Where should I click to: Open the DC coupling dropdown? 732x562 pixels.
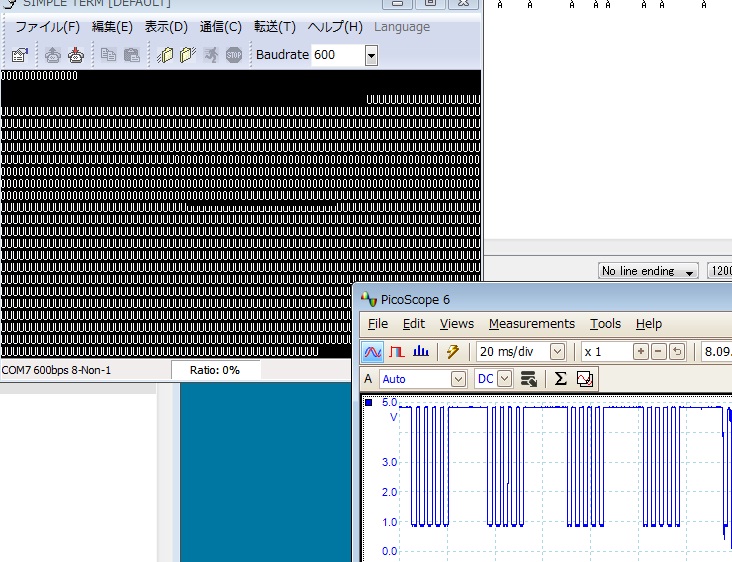pyautogui.click(x=505, y=379)
